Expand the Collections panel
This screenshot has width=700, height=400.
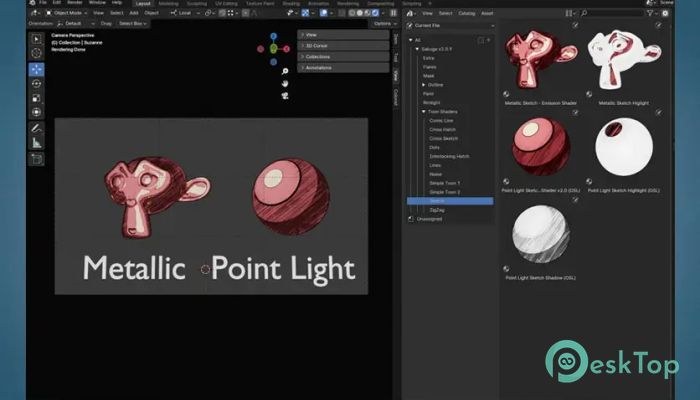343,57
